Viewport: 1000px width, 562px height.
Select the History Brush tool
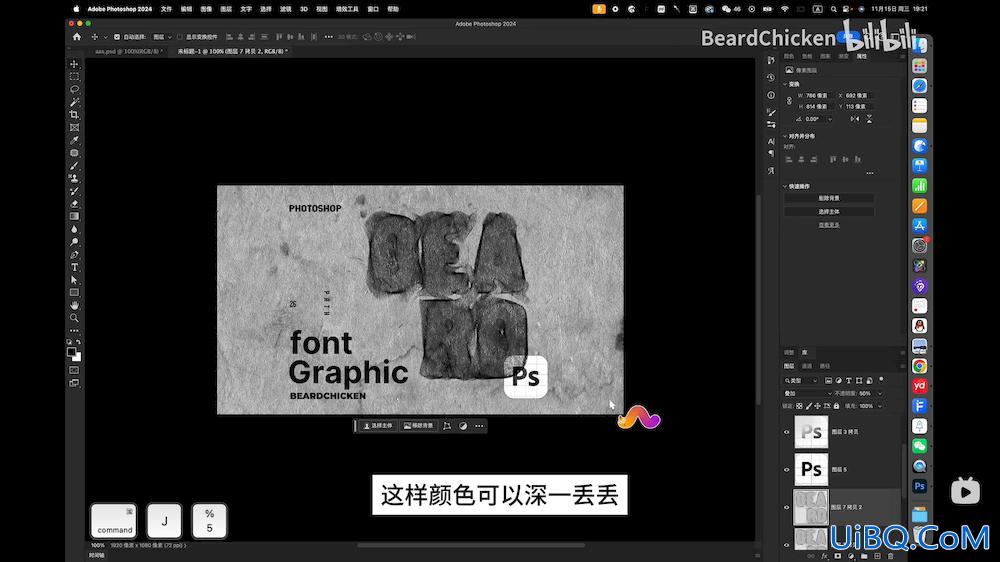coord(74,191)
